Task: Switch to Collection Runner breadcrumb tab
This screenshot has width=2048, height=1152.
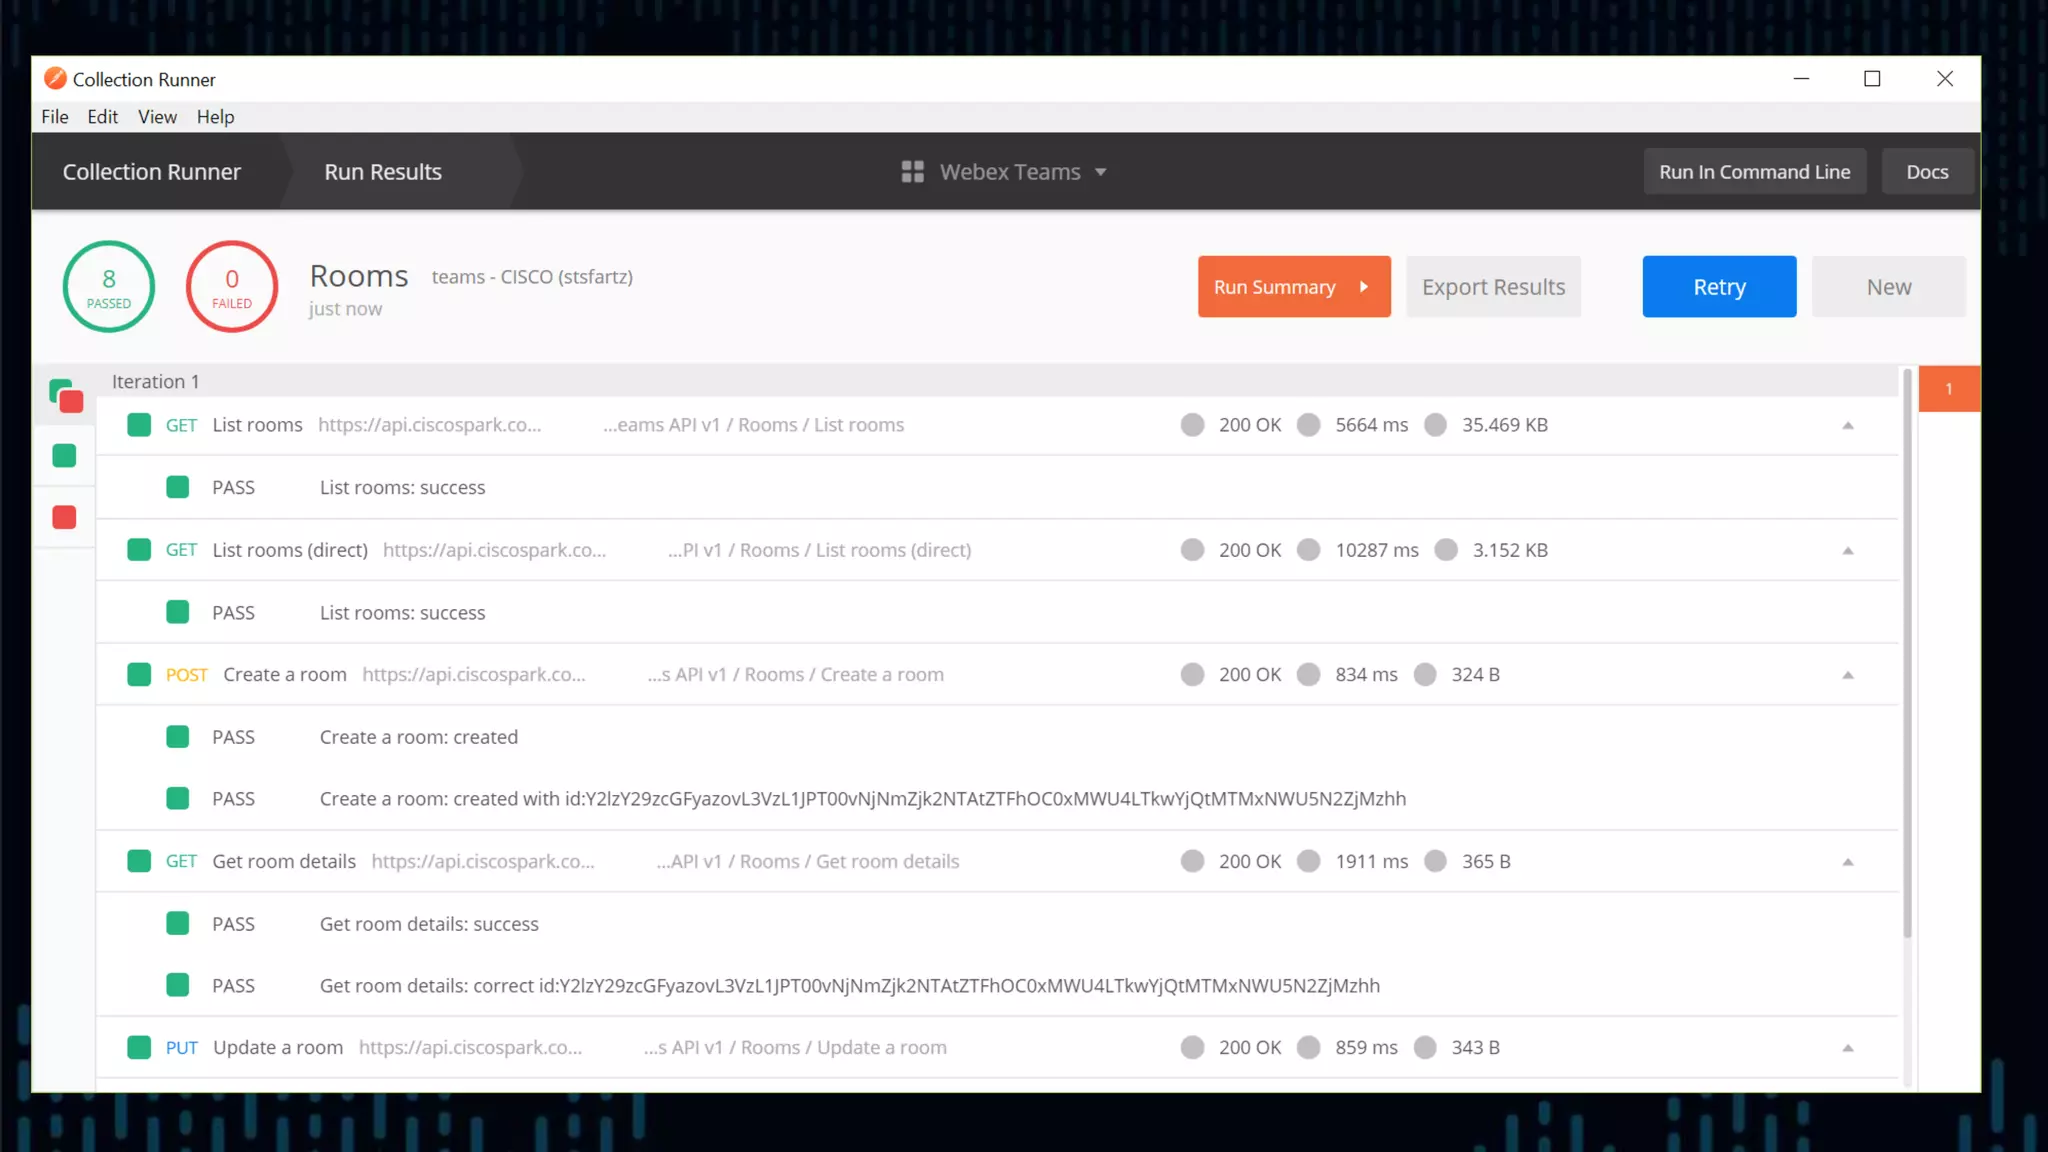Action: click(x=152, y=172)
